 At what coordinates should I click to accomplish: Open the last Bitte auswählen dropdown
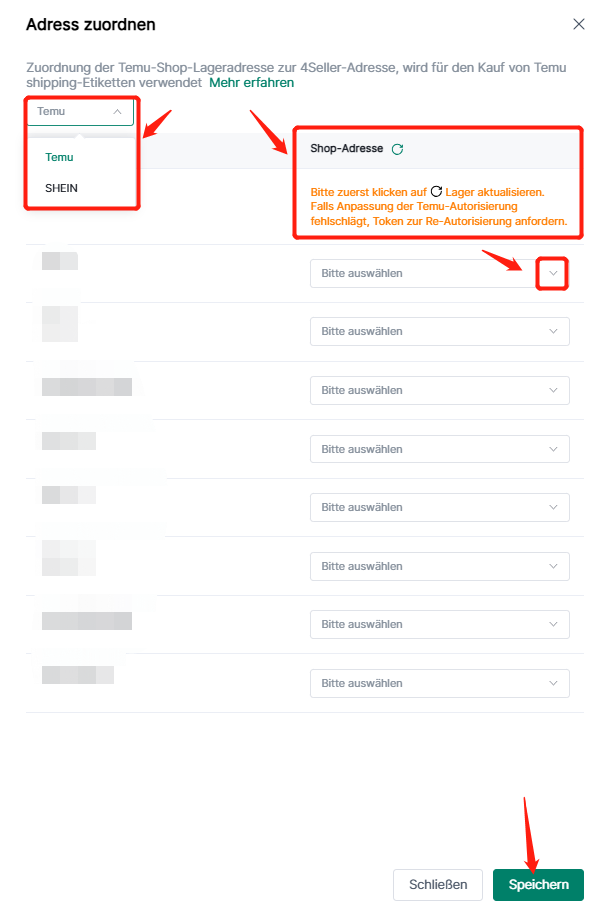point(439,684)
